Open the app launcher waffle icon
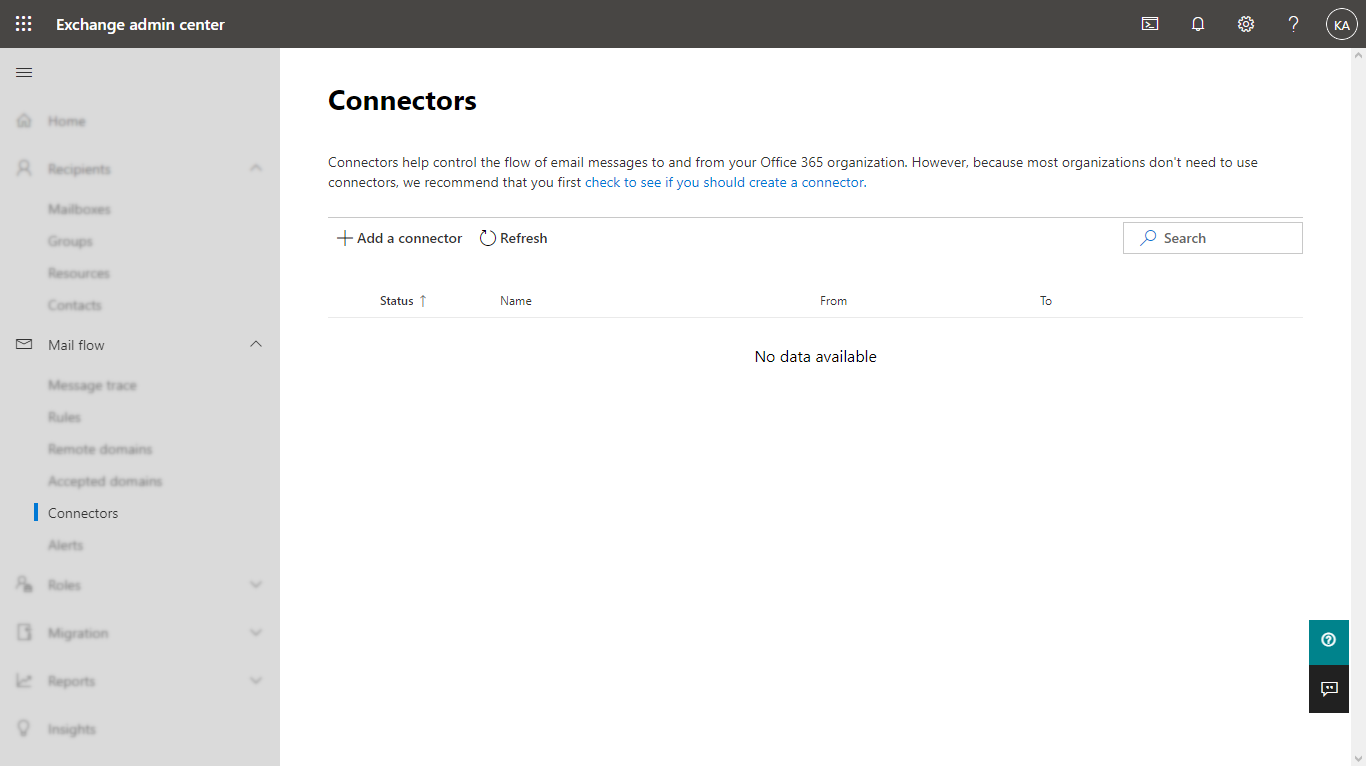 point(24,24)
